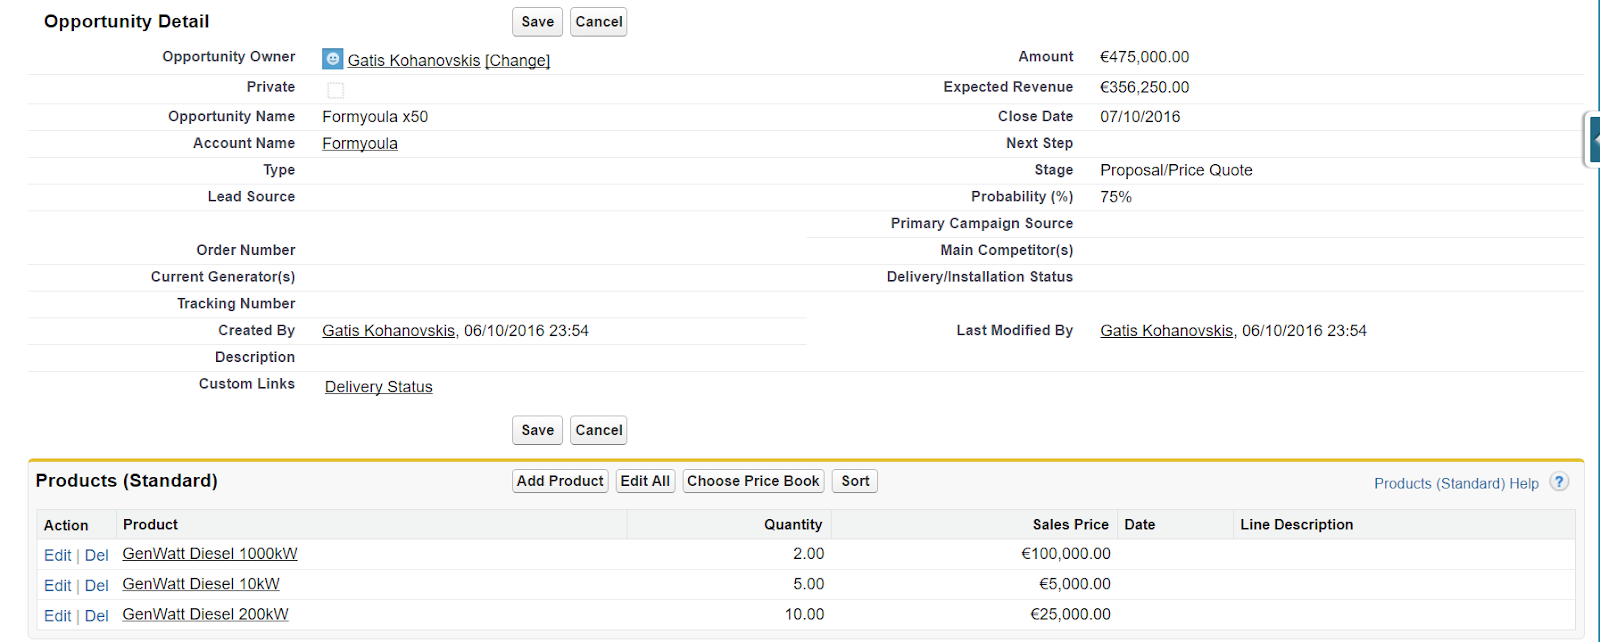Click the Current Generator(s) label
Image resolution: width=1600 pixels, height=642 pixels.
pos(223,277)
